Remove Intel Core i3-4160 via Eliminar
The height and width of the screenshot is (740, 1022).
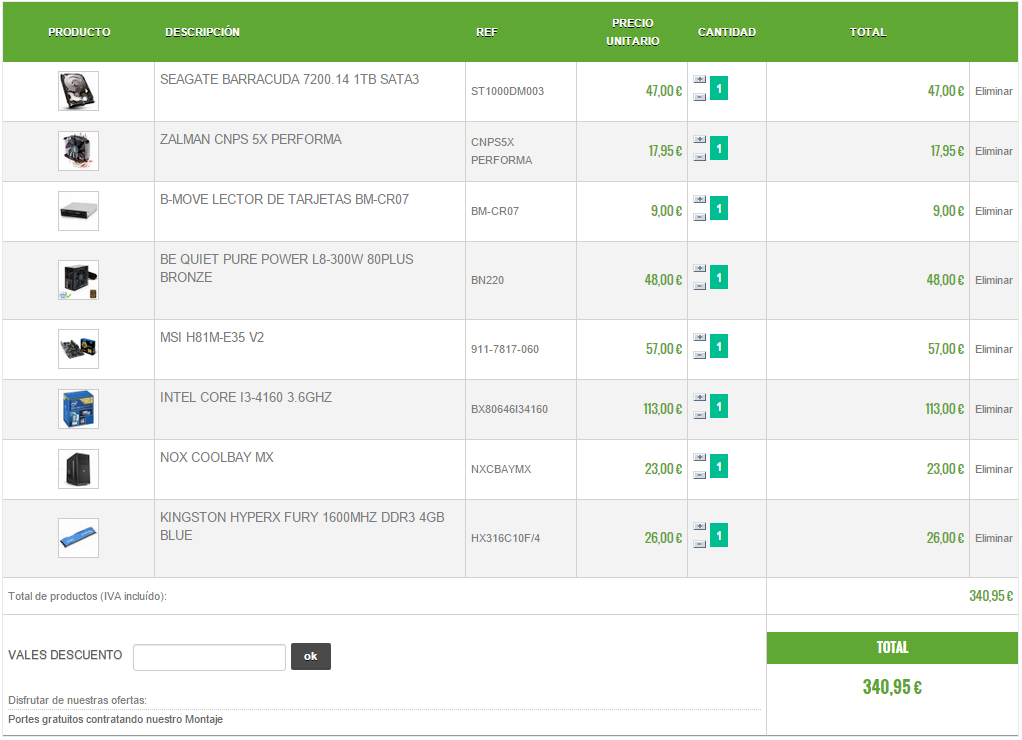click(993, 409)
